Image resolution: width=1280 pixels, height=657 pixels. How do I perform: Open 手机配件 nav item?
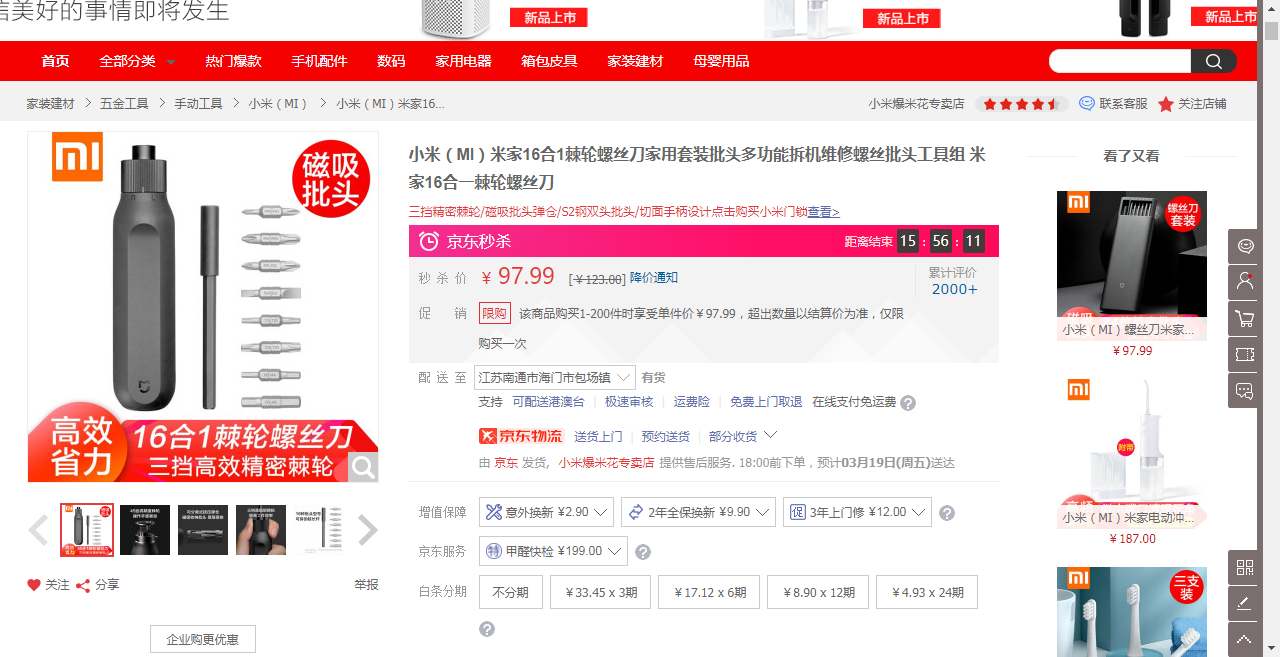pos(319,61)
